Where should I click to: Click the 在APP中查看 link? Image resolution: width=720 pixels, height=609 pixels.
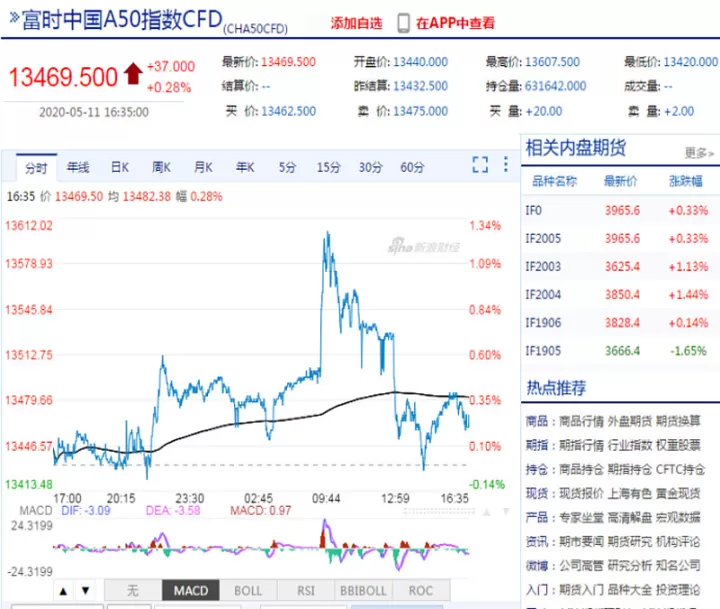455,23
